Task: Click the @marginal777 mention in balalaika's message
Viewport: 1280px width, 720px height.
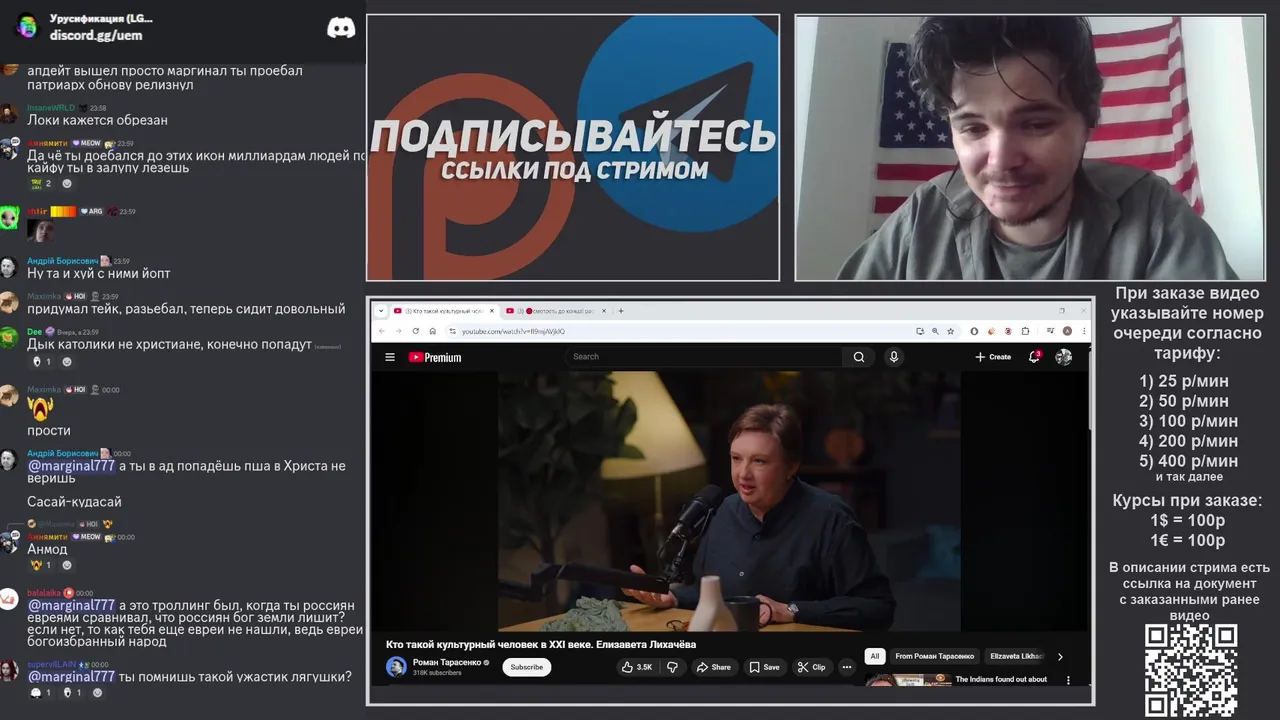Action: click(x=71, y=605)
